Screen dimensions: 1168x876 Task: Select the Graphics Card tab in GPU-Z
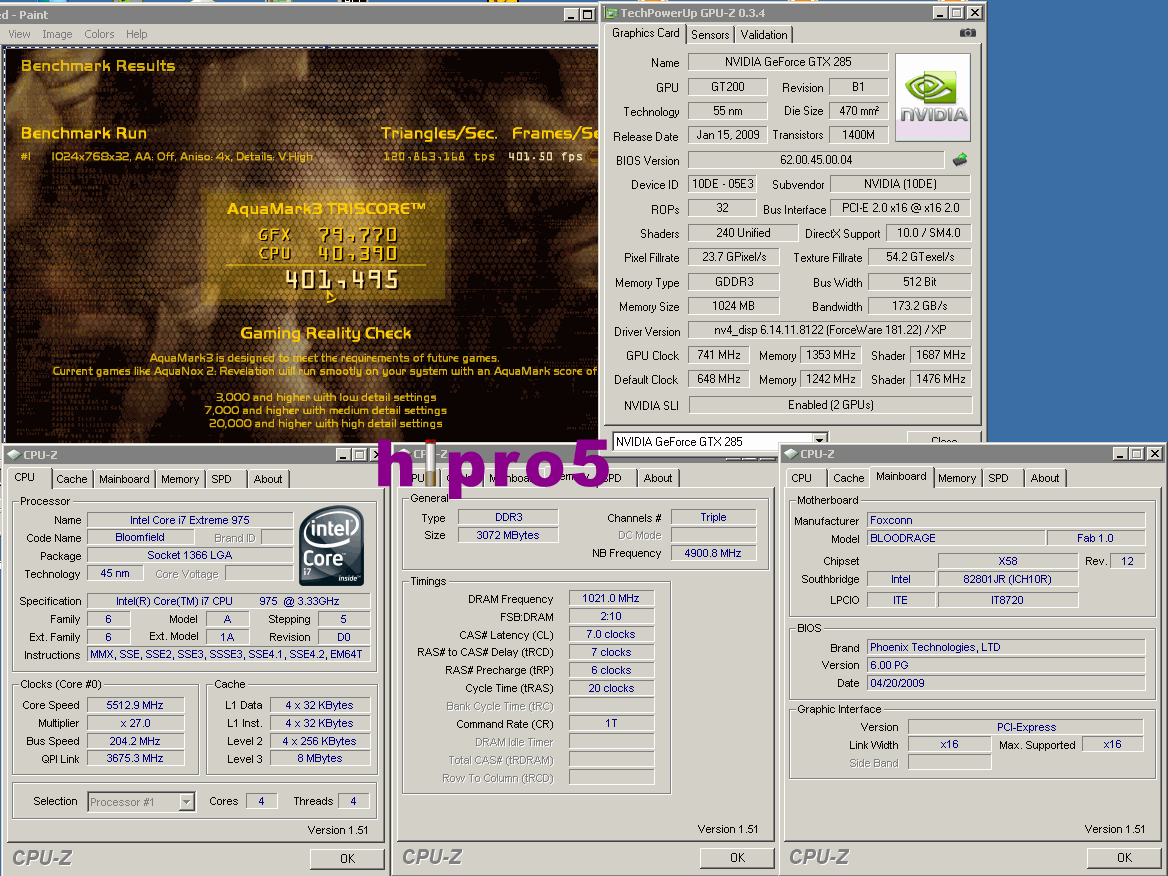click(x=646, y=33)
